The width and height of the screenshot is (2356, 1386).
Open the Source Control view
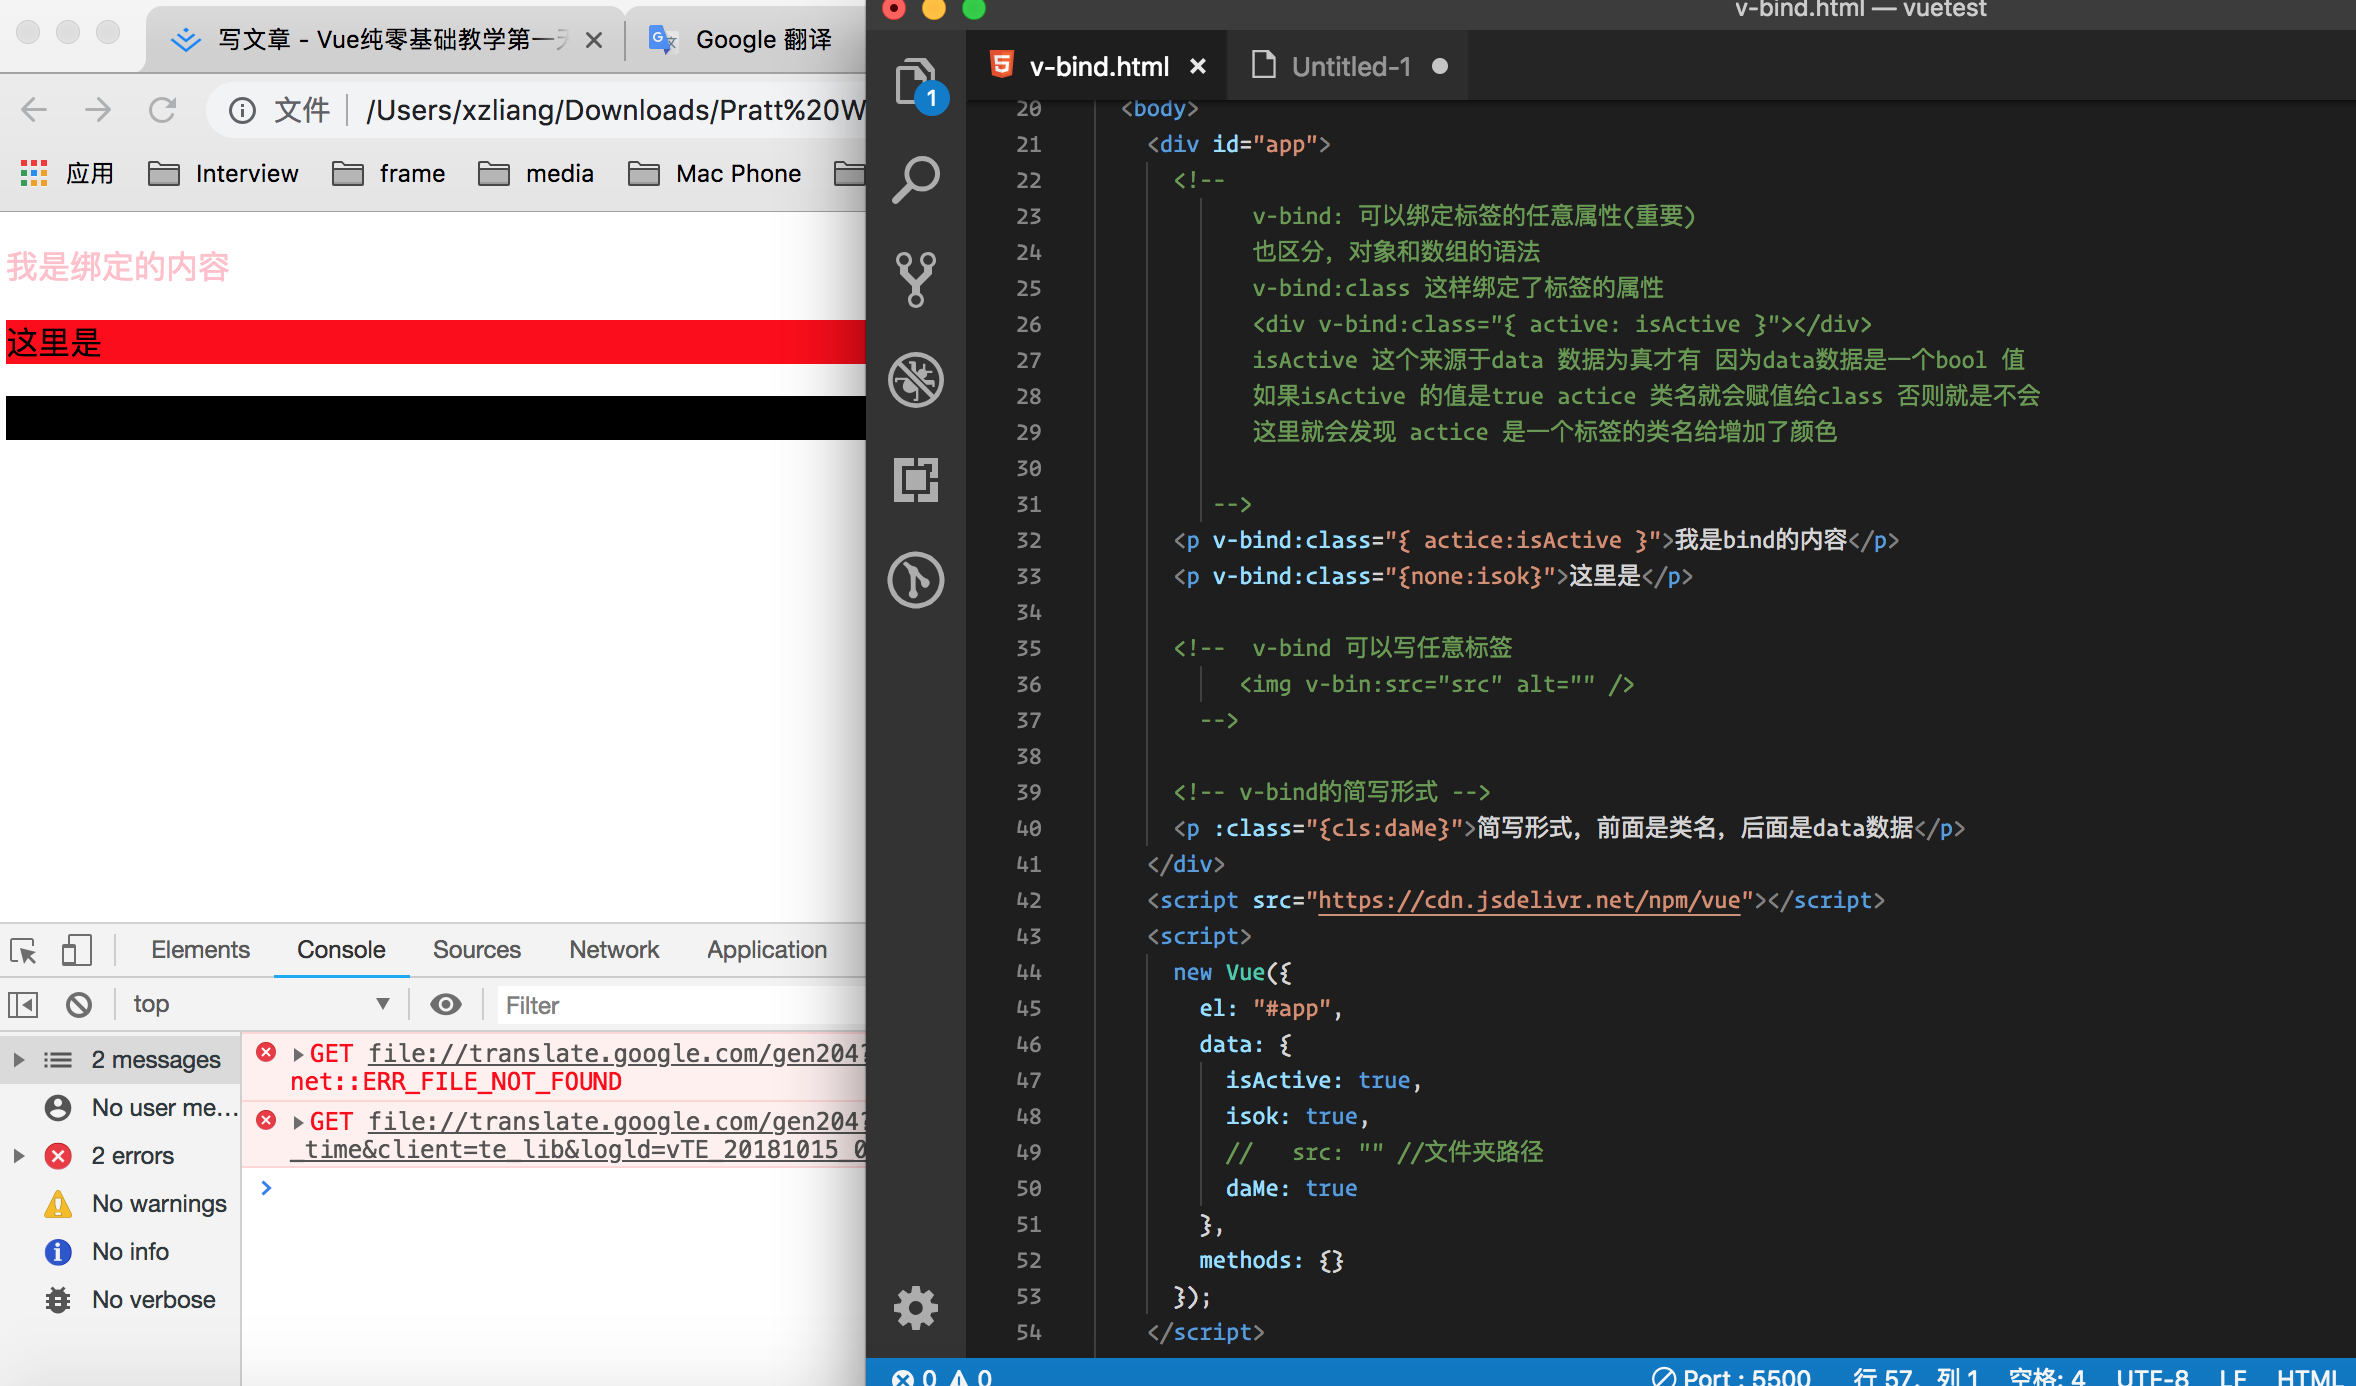point(914,279)
